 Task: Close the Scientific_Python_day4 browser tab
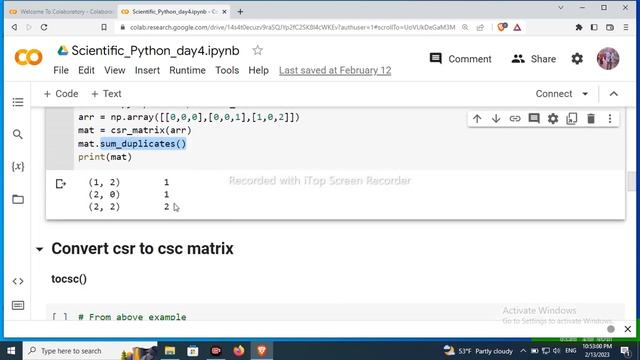click(x=224, y=12)
